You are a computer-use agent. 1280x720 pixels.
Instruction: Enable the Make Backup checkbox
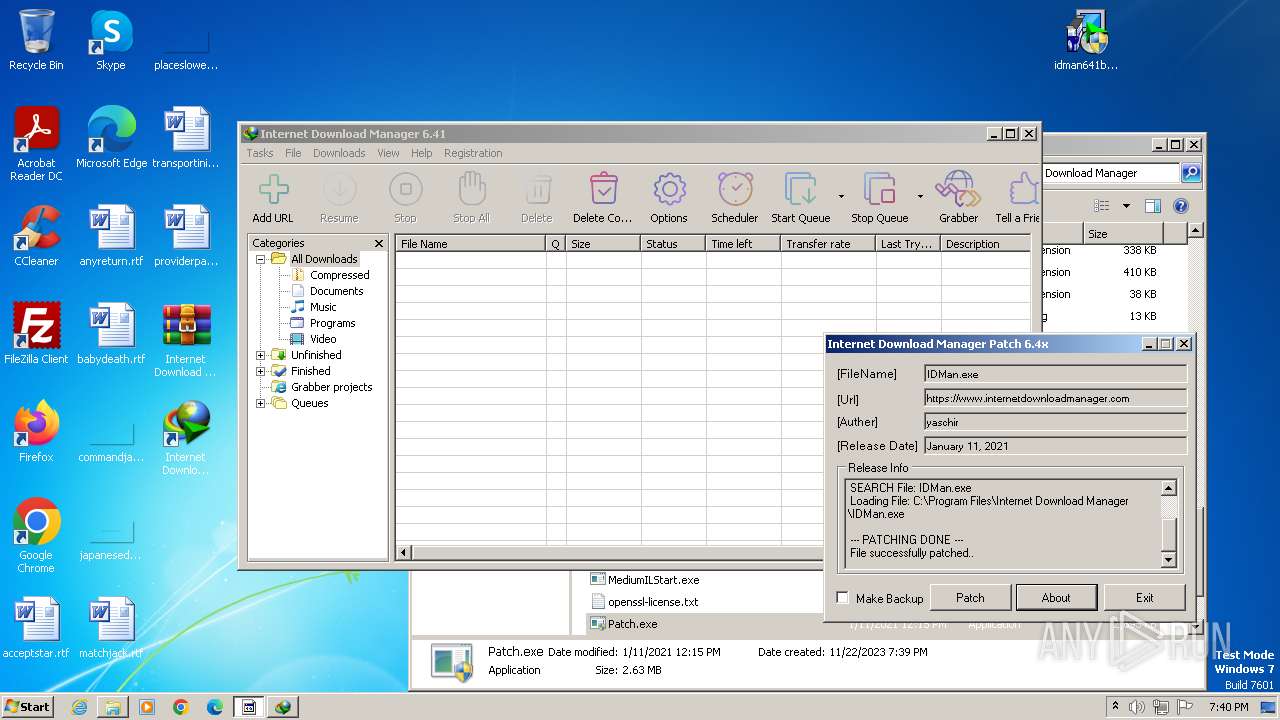pyautogui.click(x=843, y=598)
